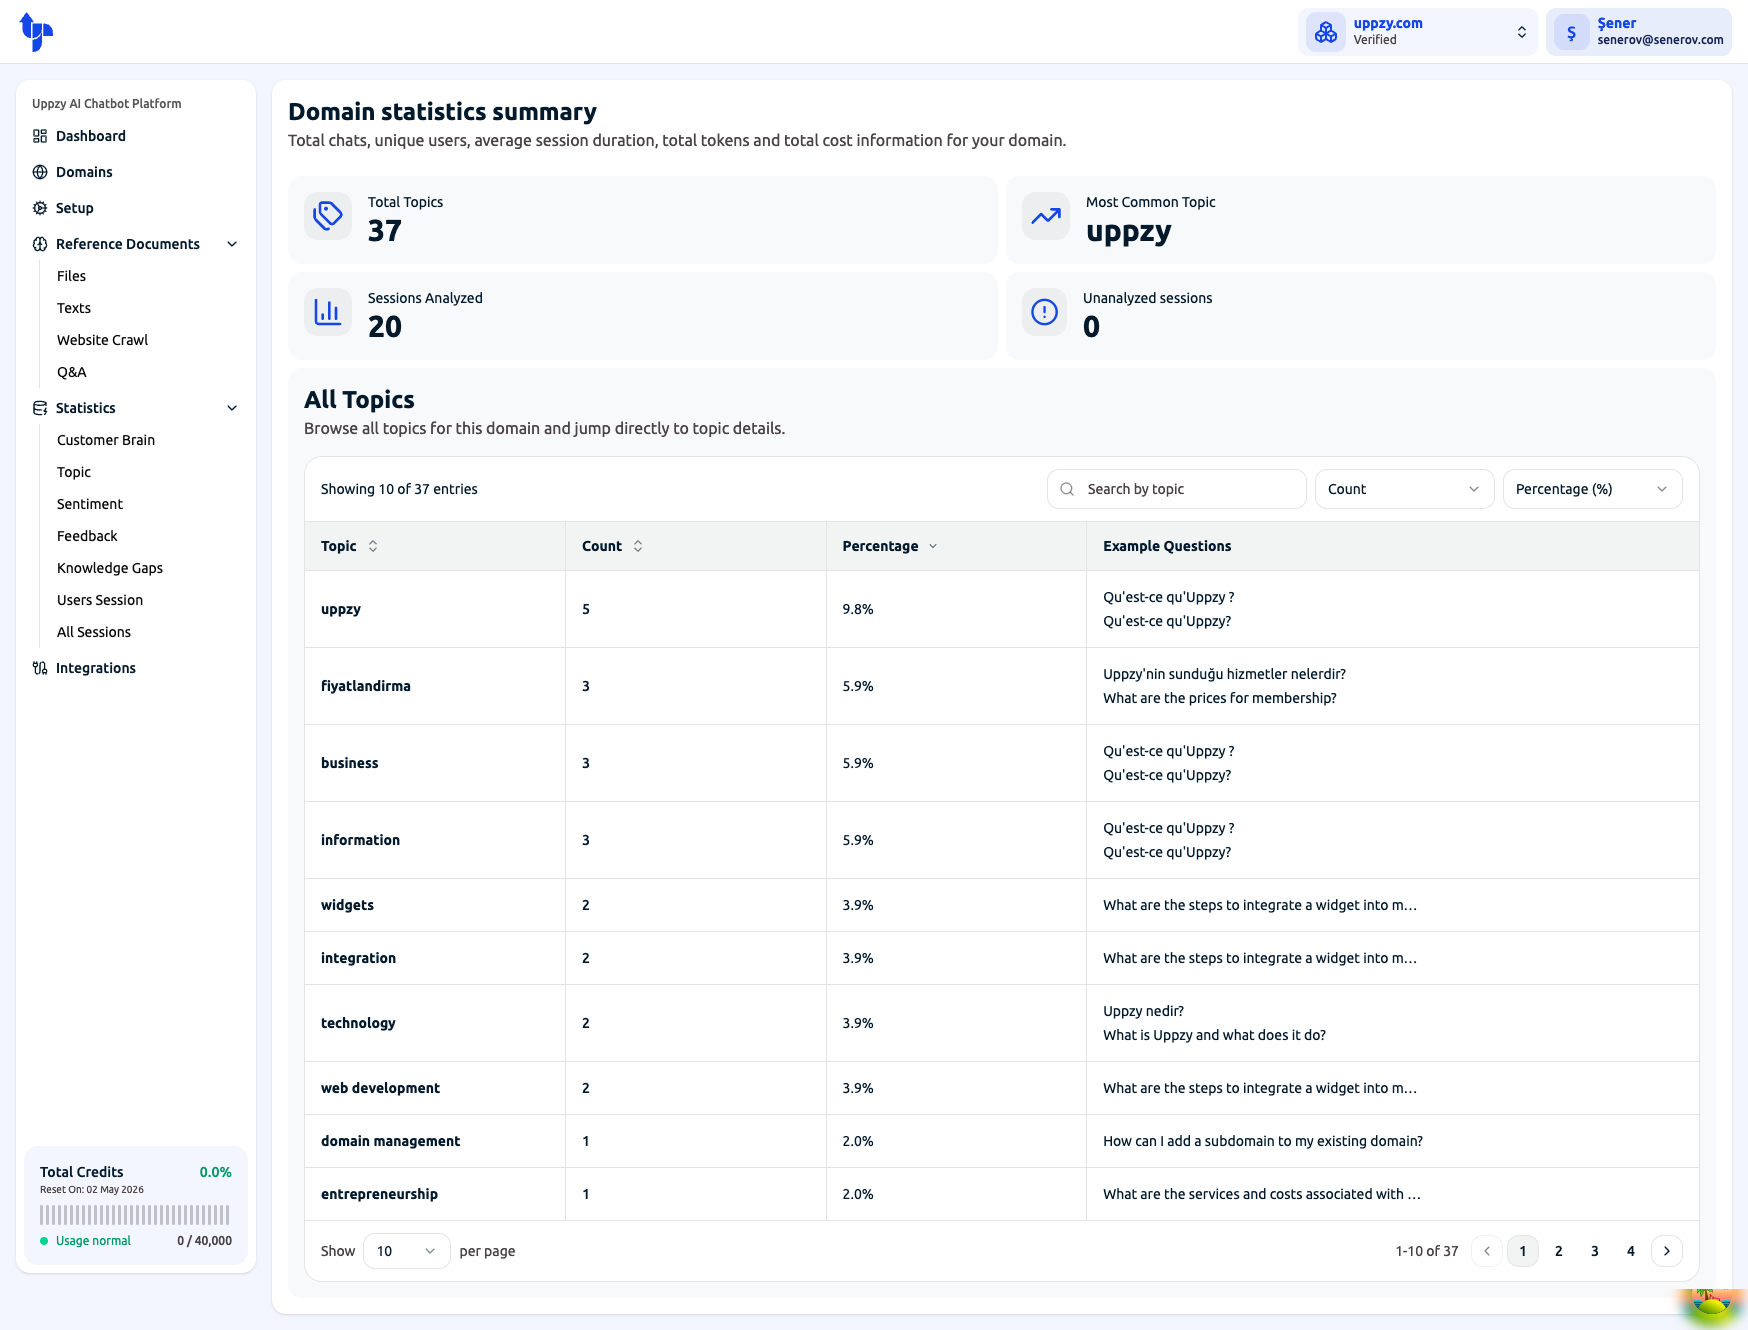
Task: Open the Domains menu item
Action: click(x=136, y=172)
